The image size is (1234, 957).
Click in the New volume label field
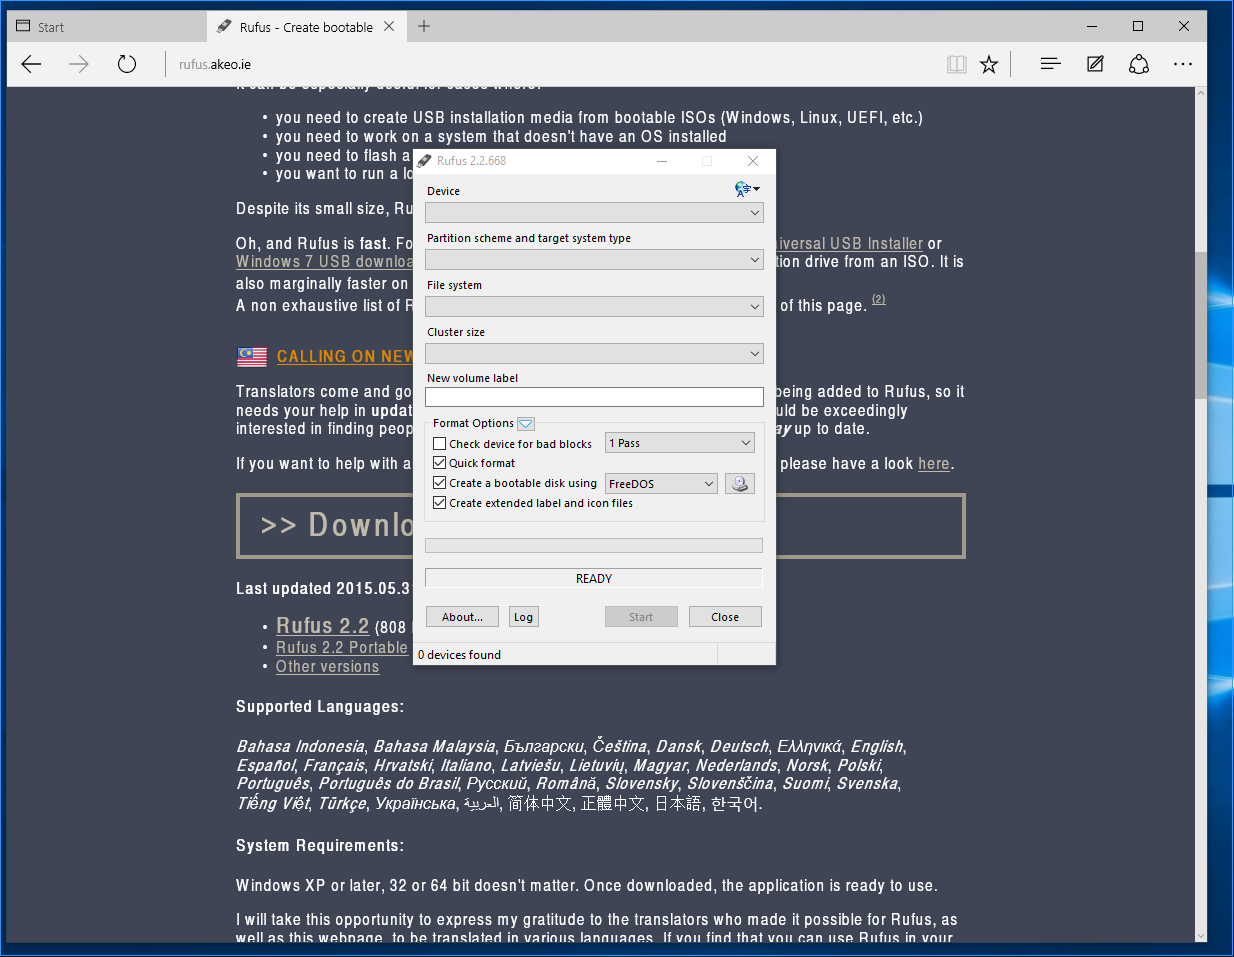coord(594,397)
